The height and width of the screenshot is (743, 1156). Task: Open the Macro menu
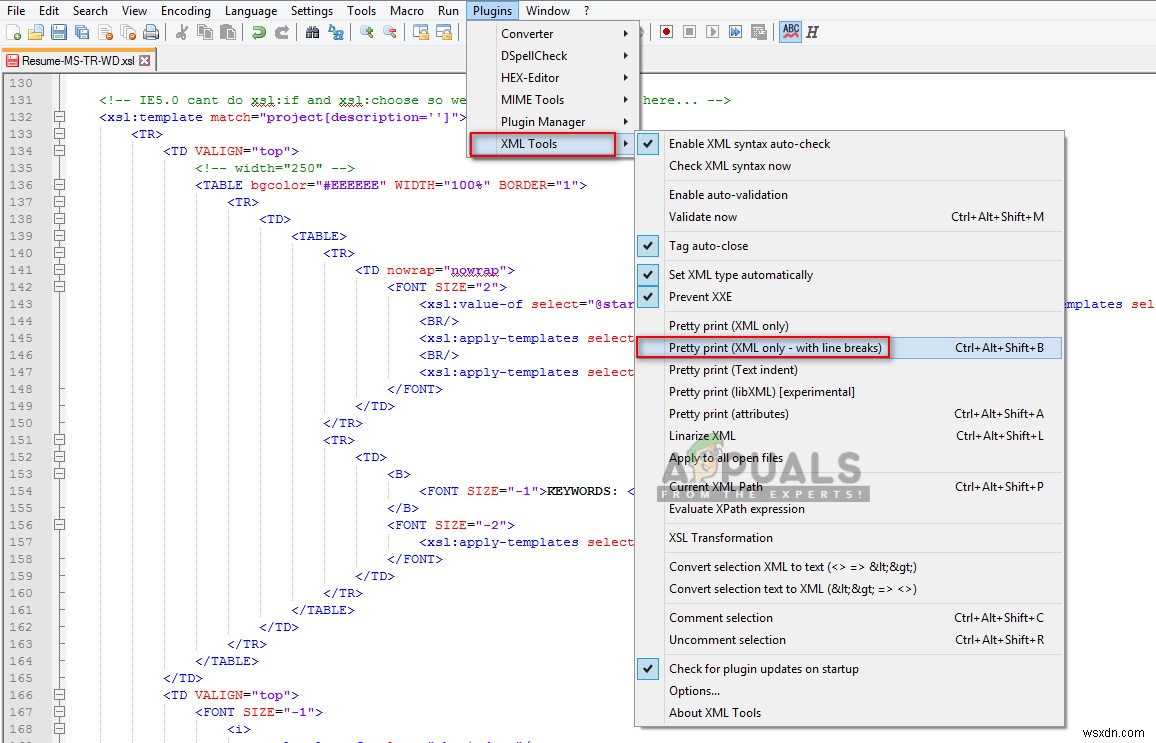click(407, 10)
